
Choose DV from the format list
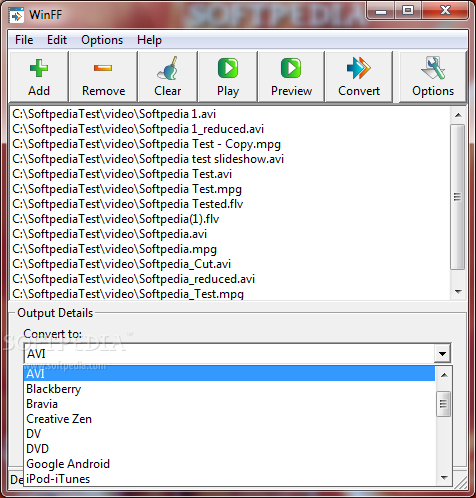point(229,434)
